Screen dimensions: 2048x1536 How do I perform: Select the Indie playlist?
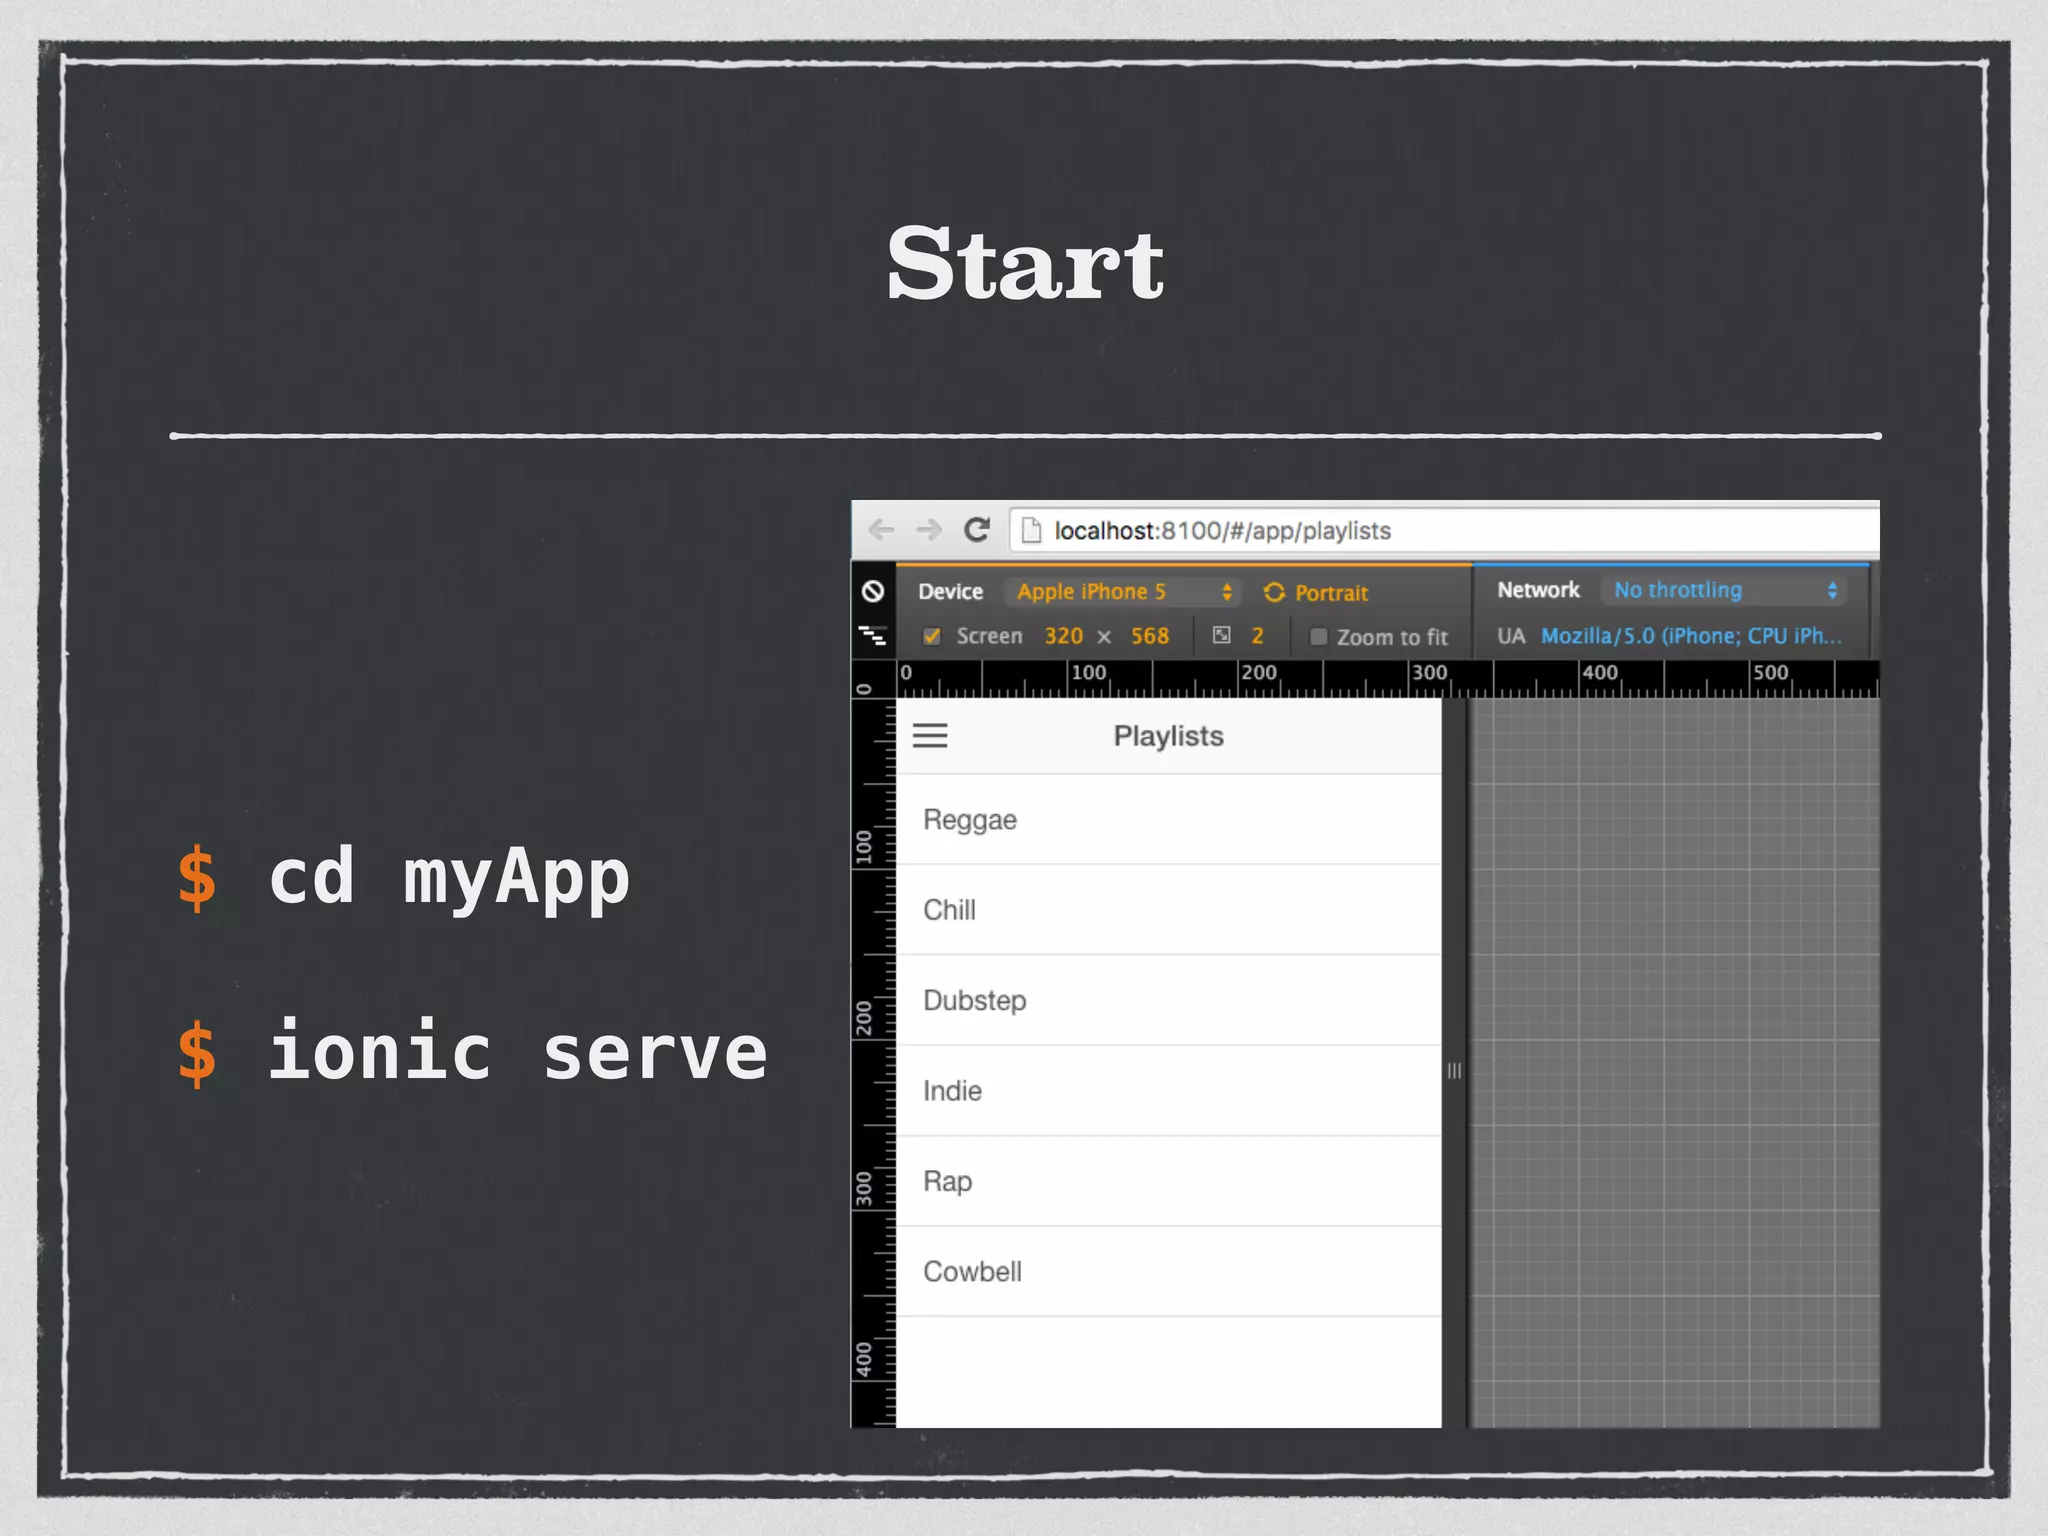point(1168,1091)
